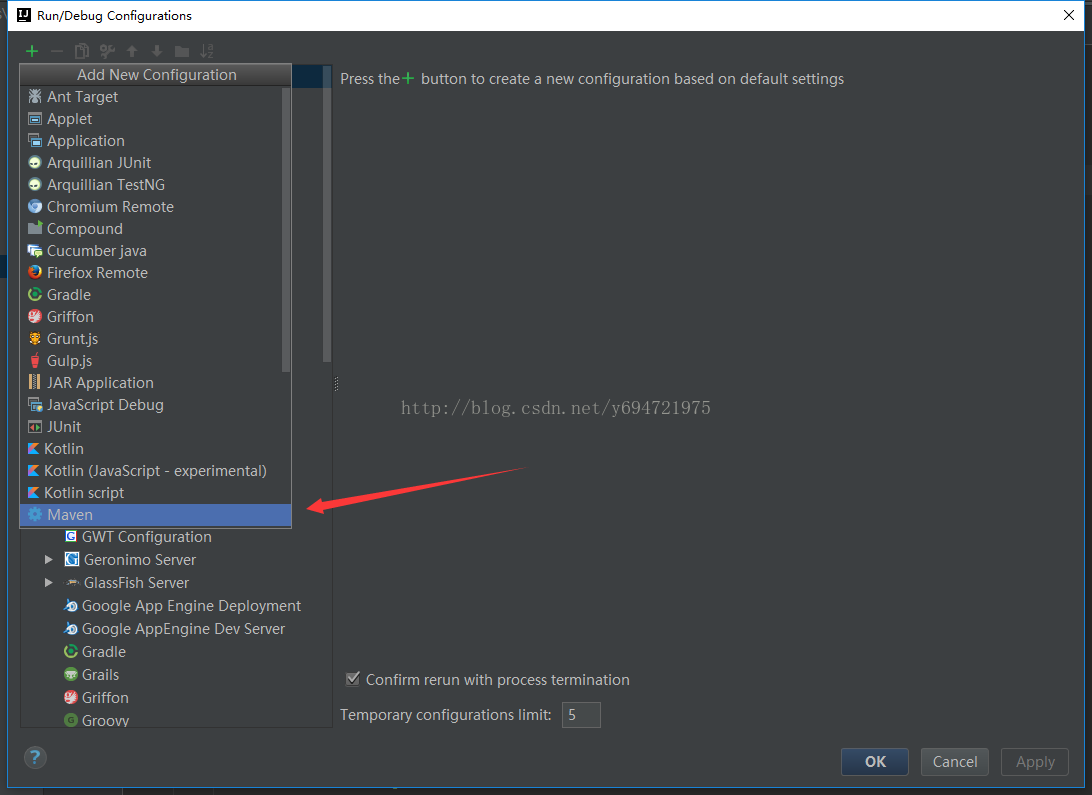Click the Apply button
The image size is (1092, 795).
1035,762
